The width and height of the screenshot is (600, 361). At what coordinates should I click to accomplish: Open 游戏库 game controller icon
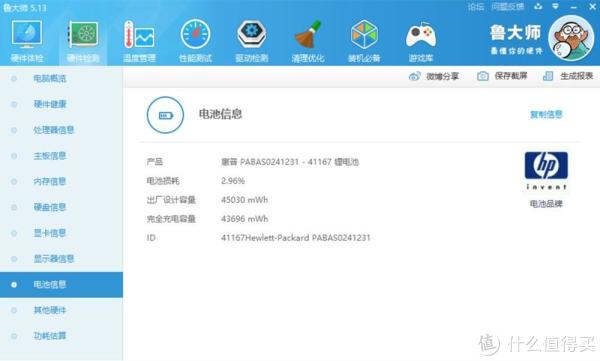tap(421, 35)
